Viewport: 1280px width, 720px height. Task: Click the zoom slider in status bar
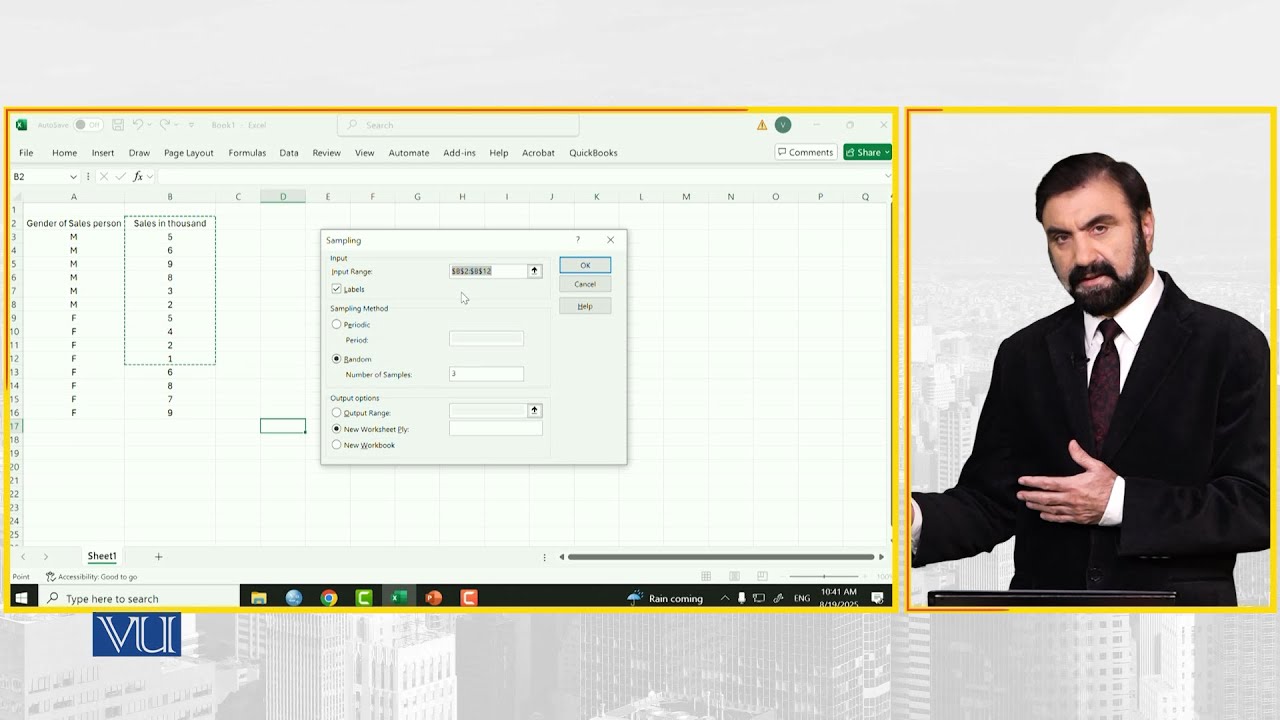tap(824, 576)
